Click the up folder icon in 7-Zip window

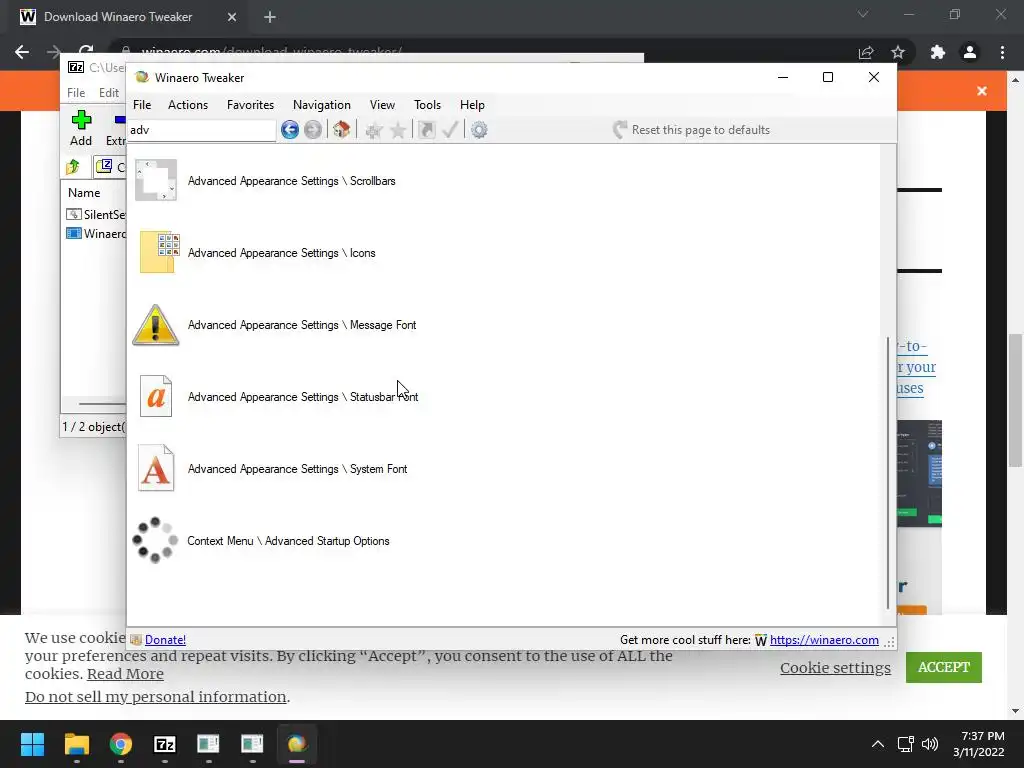coord(73,167)
